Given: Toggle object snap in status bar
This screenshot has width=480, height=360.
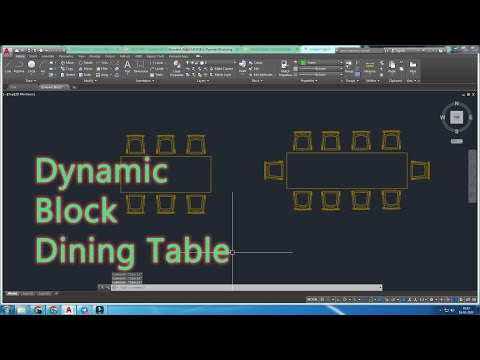Looking at the screenshot, I should coord(371,299).
